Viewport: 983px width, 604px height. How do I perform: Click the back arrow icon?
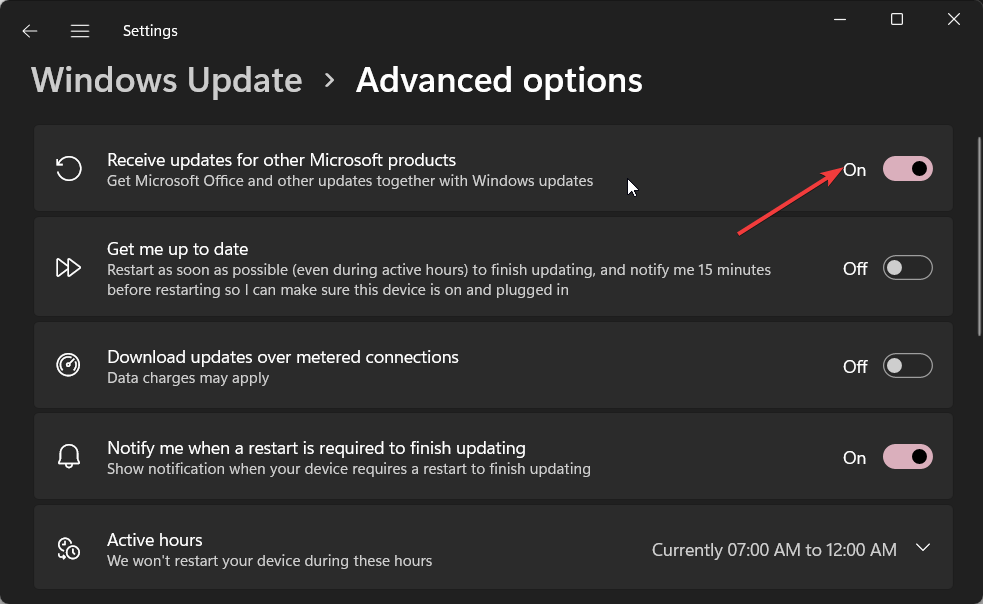(x=29, y=31)
